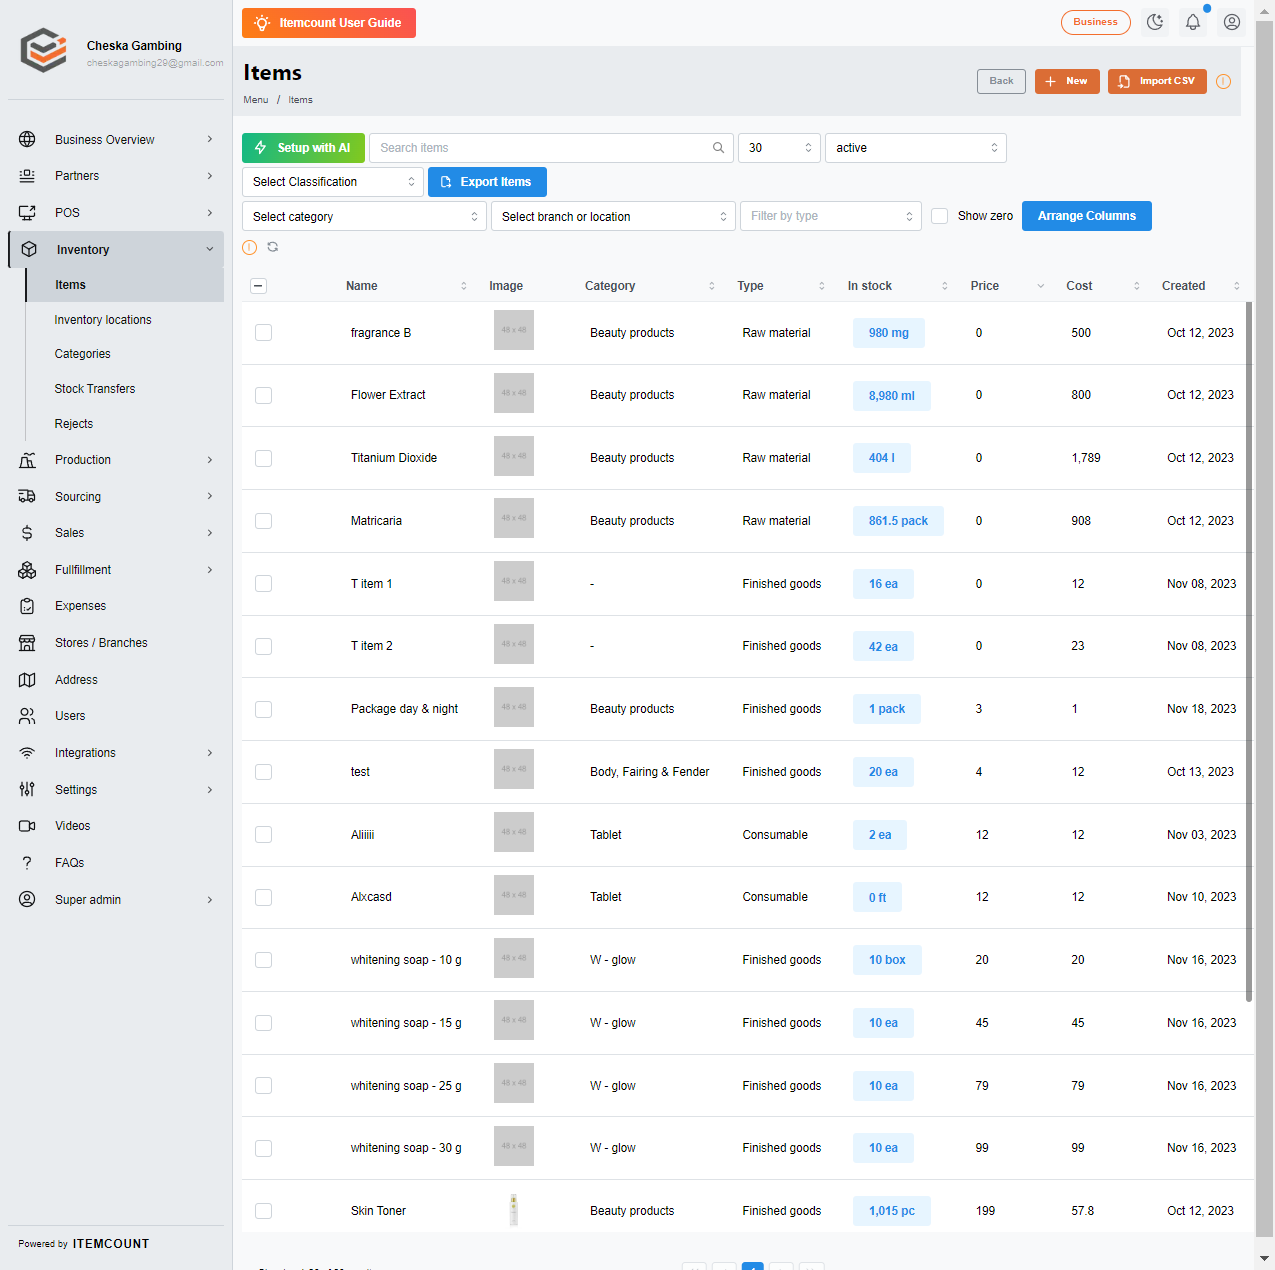The image size is (1275, 1270).
Task: Click the Import CSV button
Action: (x=1157, y=81)
